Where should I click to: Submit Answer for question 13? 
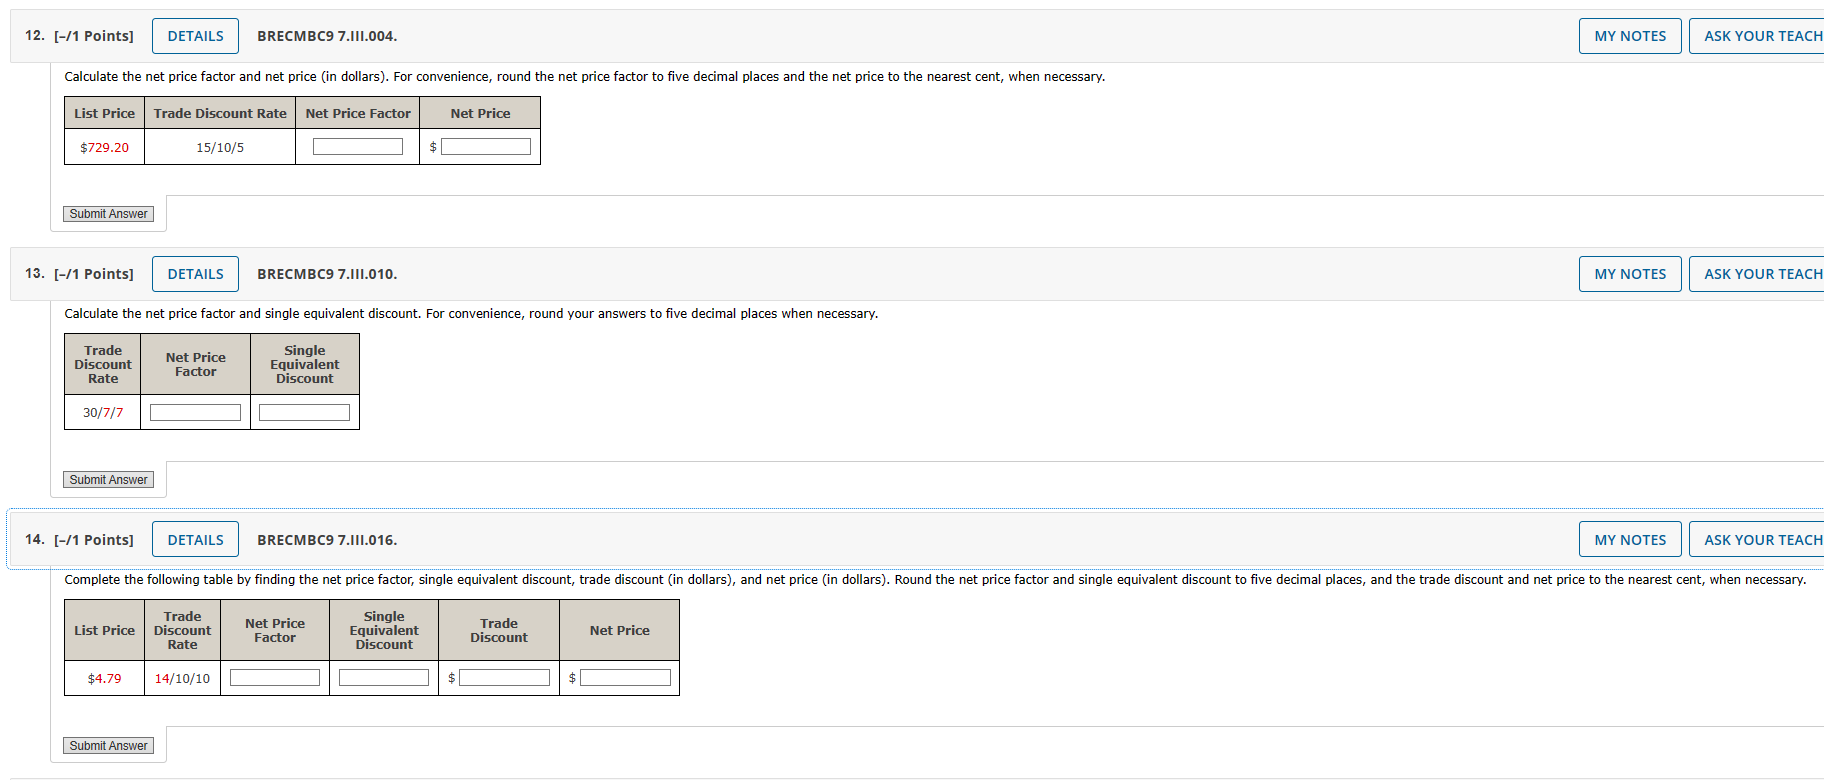tap(108, 479)
